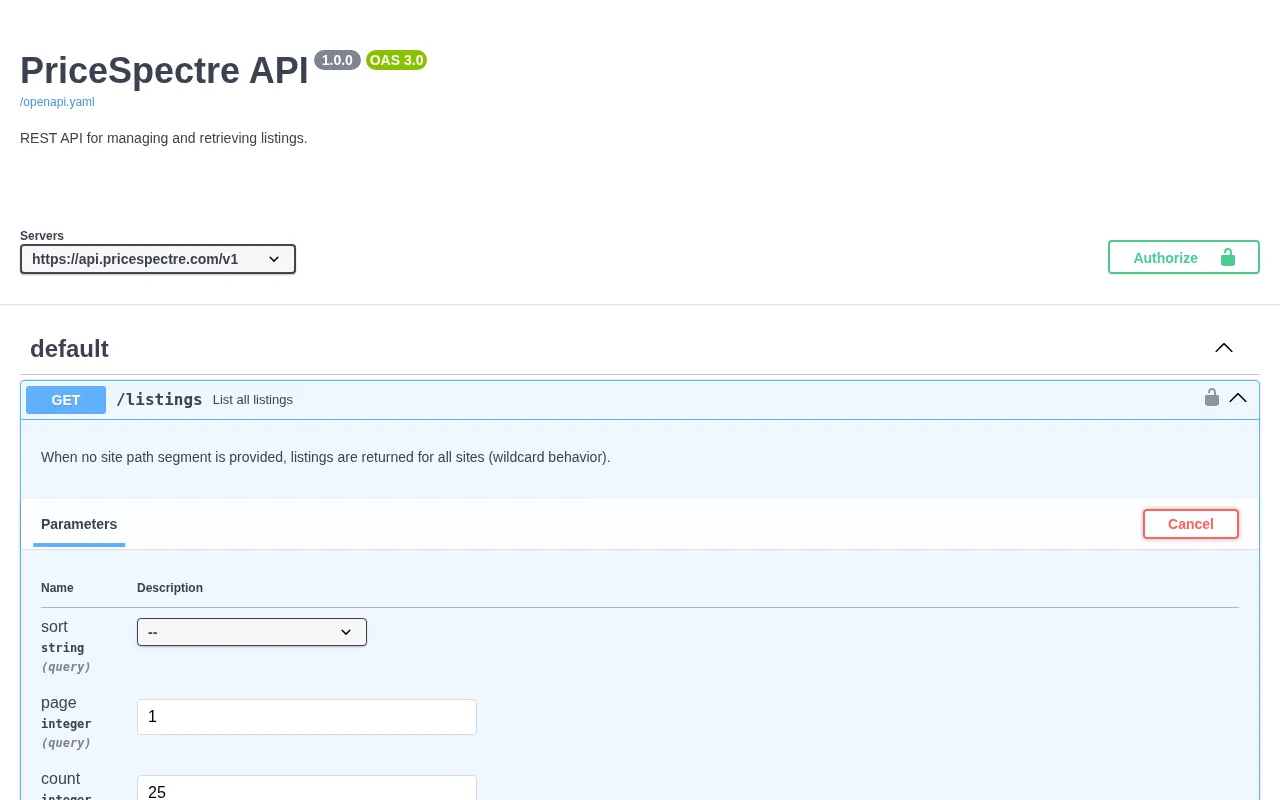Click the default section heading

tap(69, 349)
